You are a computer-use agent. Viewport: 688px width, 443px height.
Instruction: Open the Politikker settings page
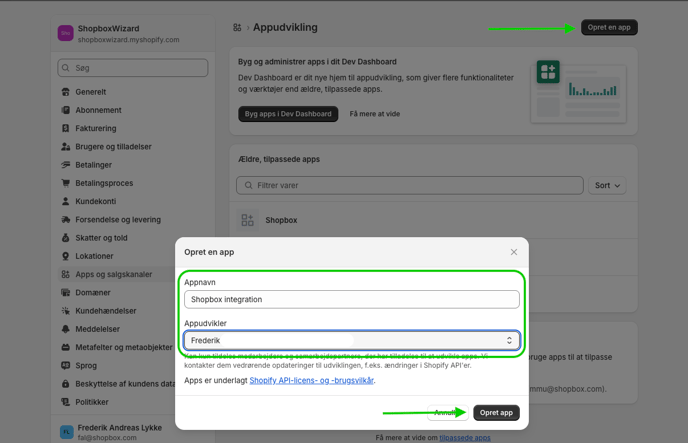pos(92,402)
